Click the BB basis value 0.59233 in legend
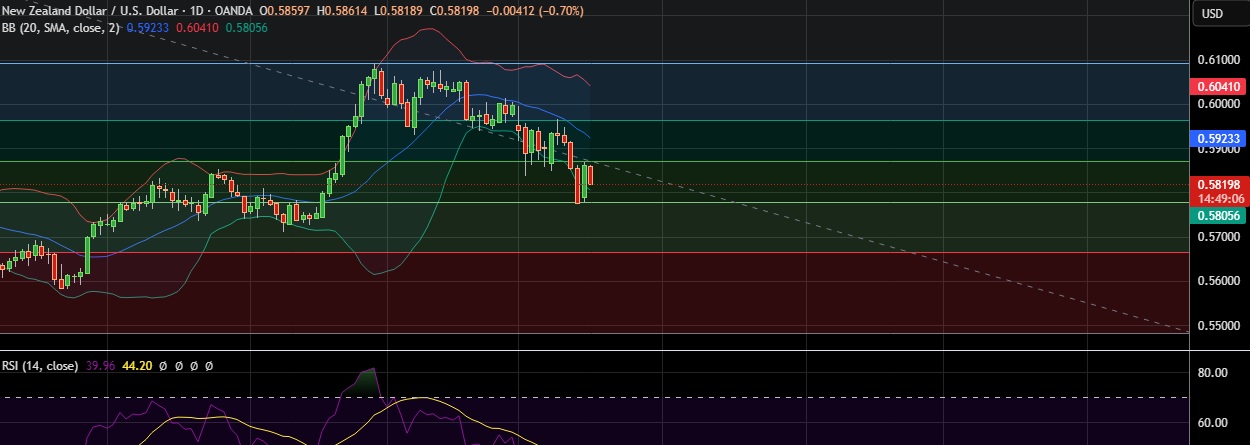 point(148,29)
